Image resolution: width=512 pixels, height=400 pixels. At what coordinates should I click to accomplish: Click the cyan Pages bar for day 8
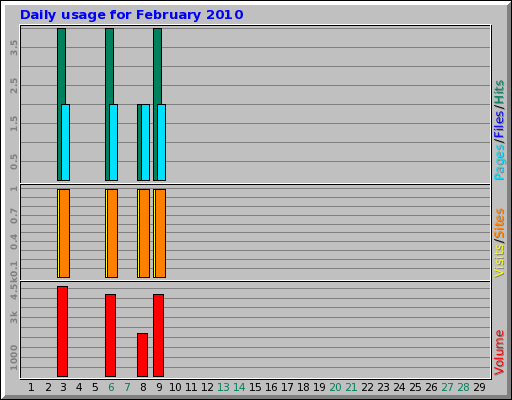[146, 142]
